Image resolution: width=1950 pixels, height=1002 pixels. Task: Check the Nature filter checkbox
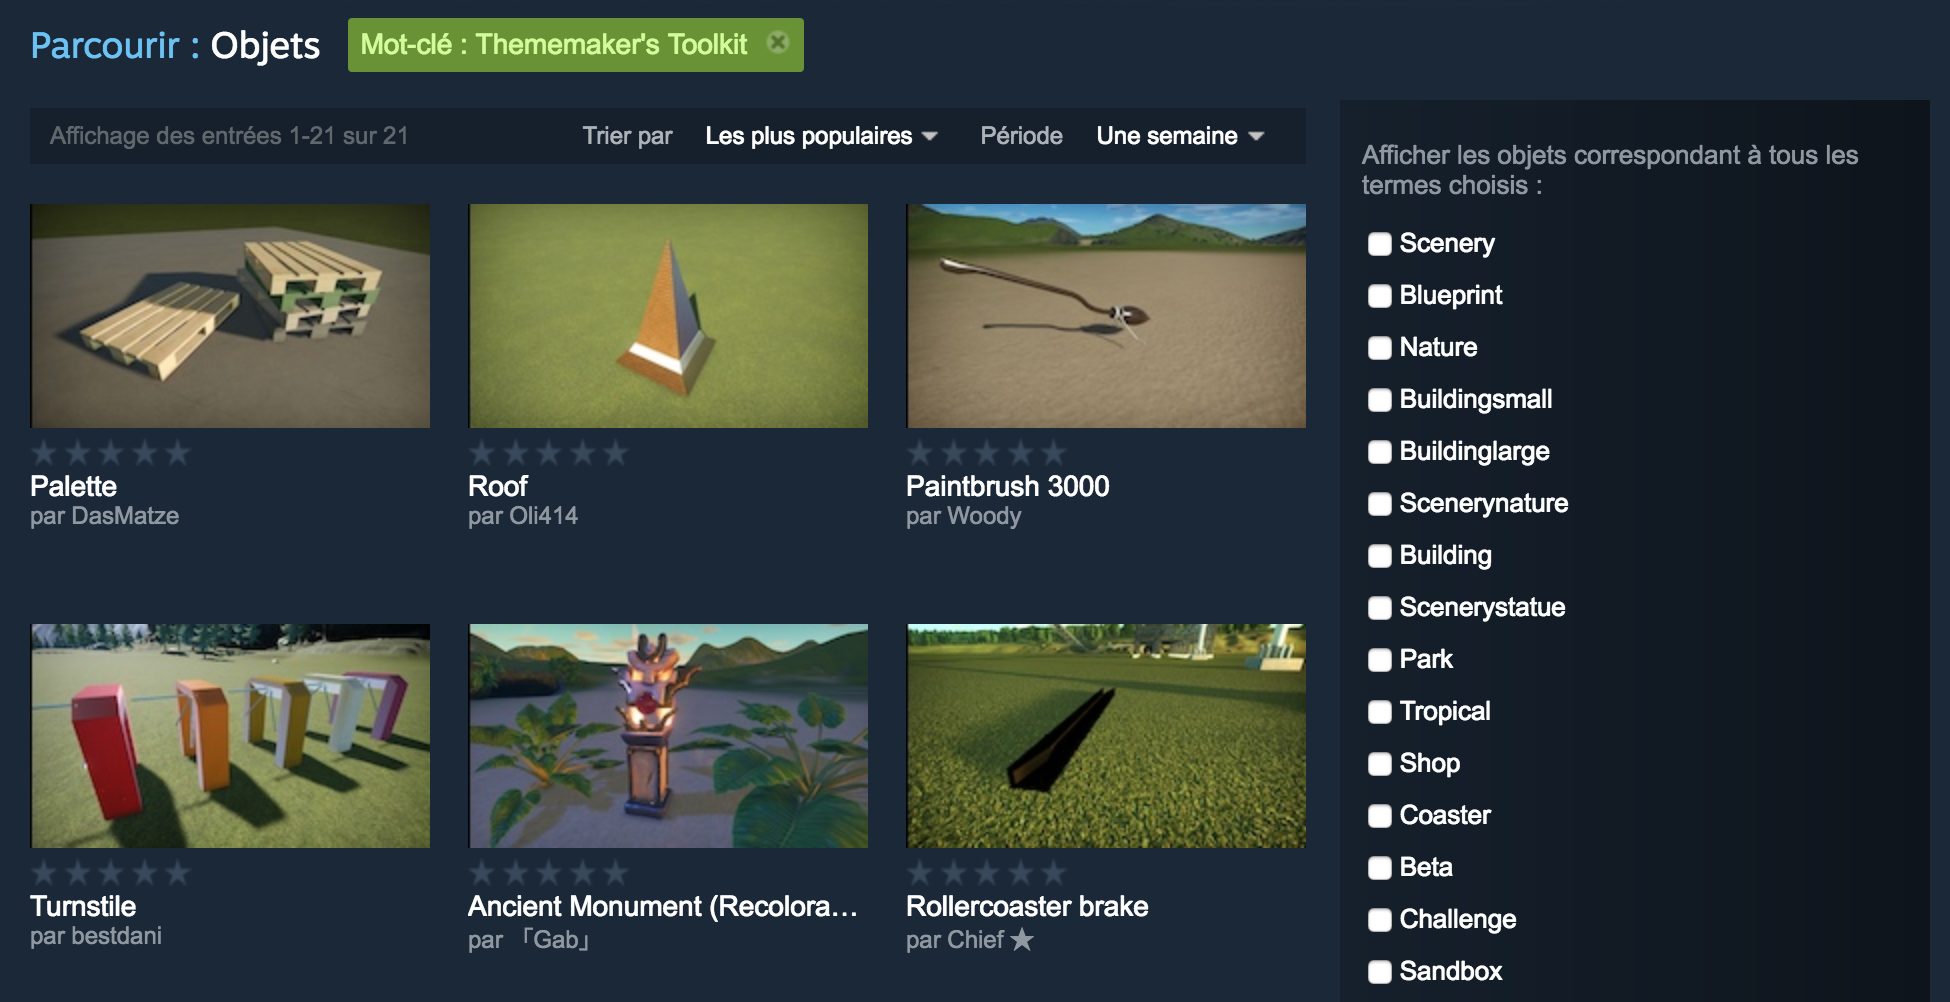1379,348
